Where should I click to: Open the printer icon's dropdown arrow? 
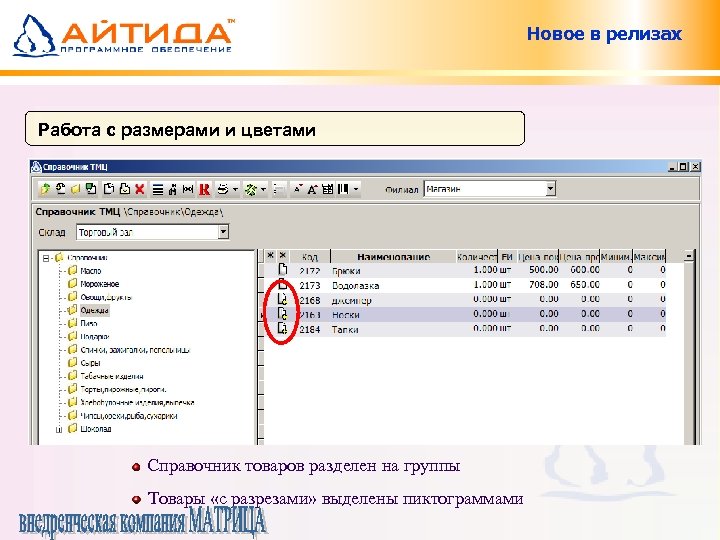tap(235, 189)
